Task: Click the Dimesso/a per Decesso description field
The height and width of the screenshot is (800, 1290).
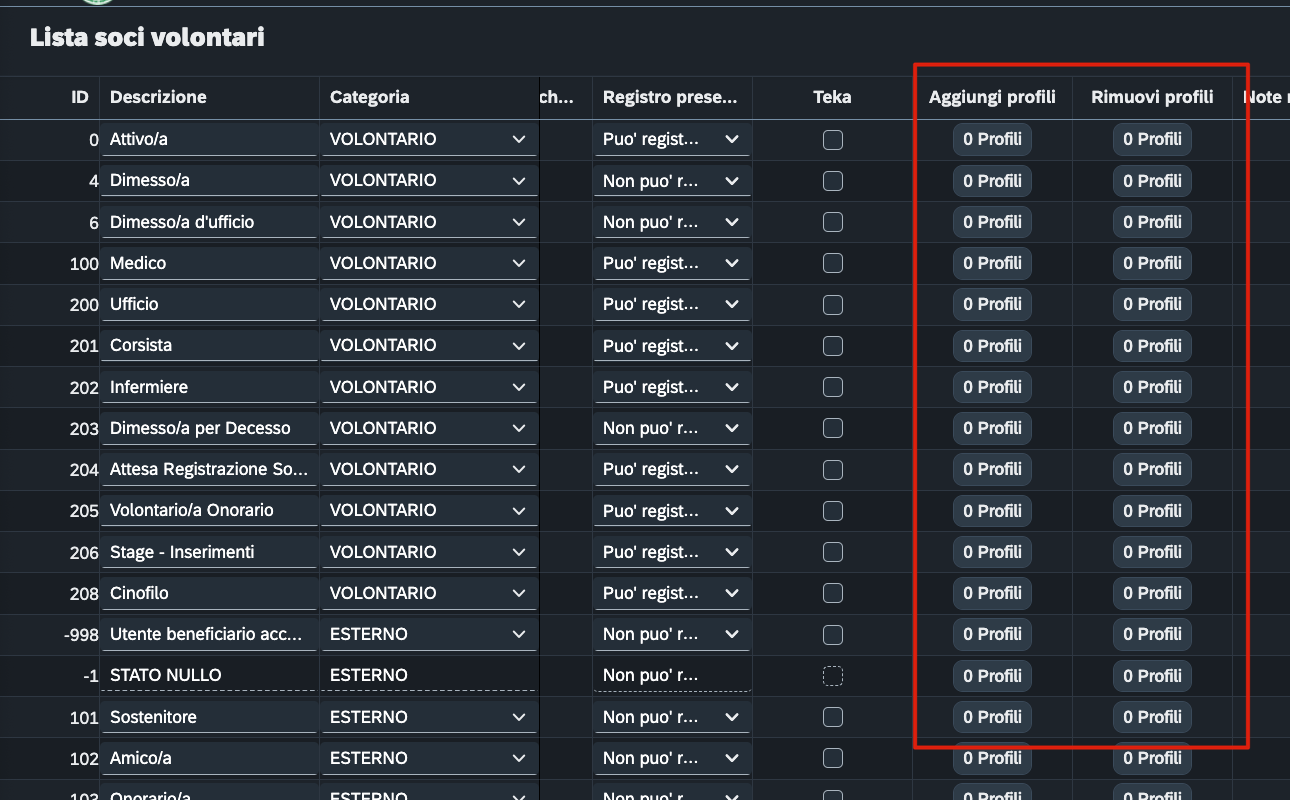Action: 208,428
